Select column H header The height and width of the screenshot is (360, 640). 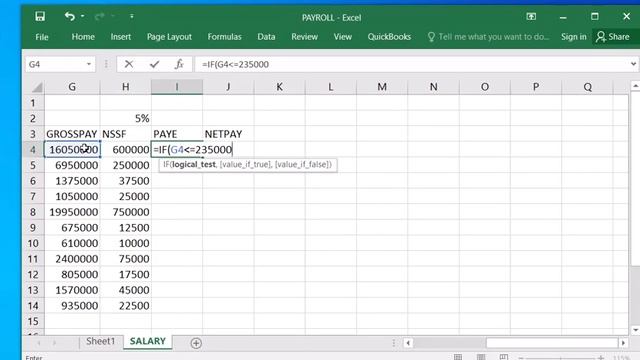pyautogui.click(x=125, y=87)
